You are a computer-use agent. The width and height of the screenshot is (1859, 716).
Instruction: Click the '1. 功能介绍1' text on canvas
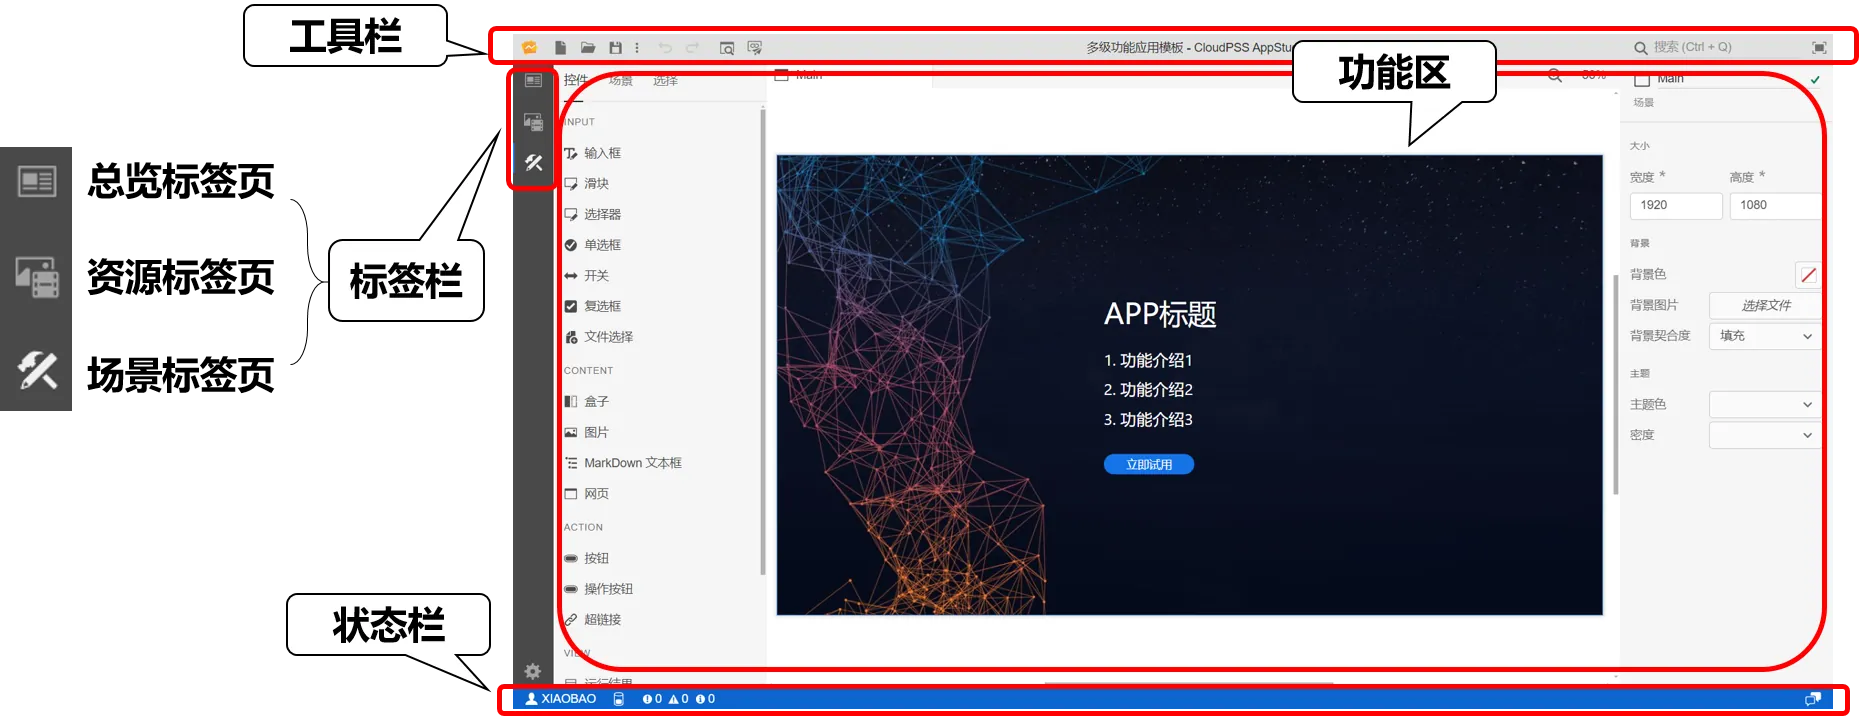1148,360
